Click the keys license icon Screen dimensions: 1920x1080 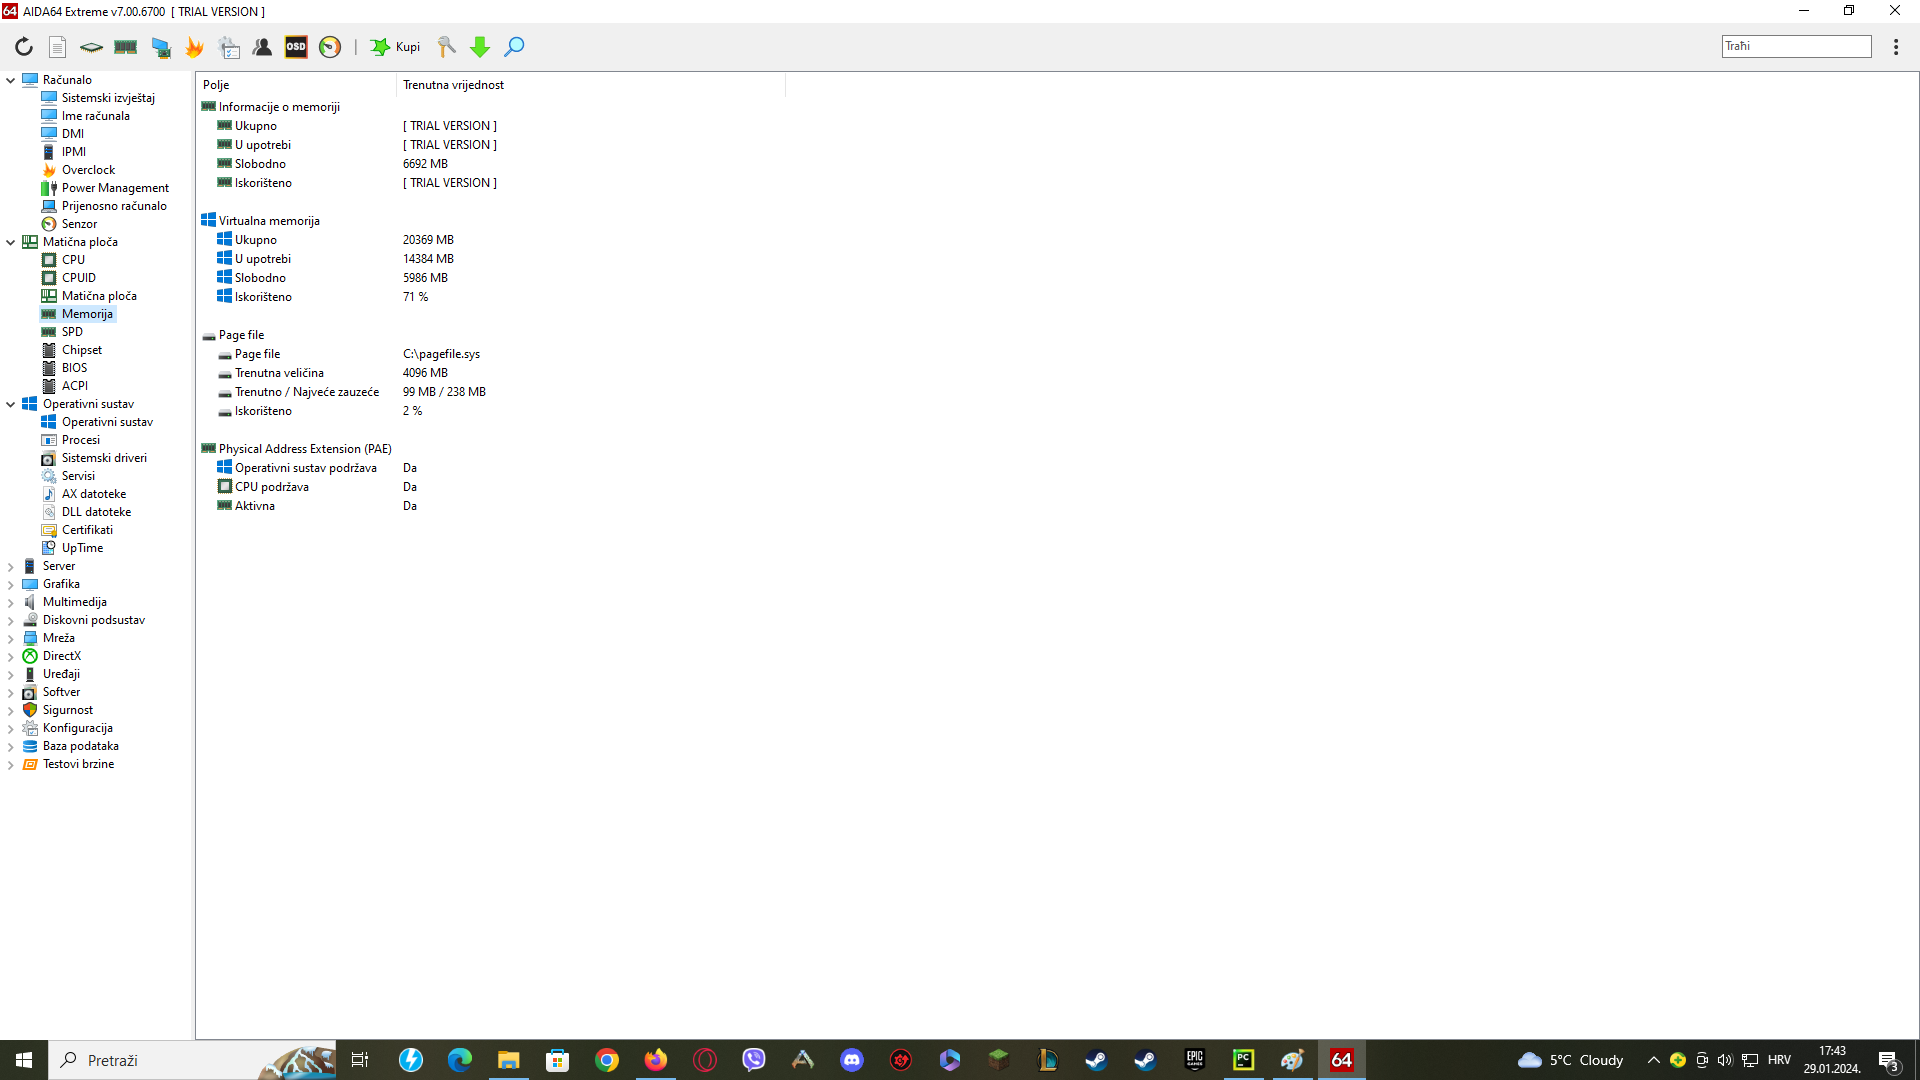point(446,47)
